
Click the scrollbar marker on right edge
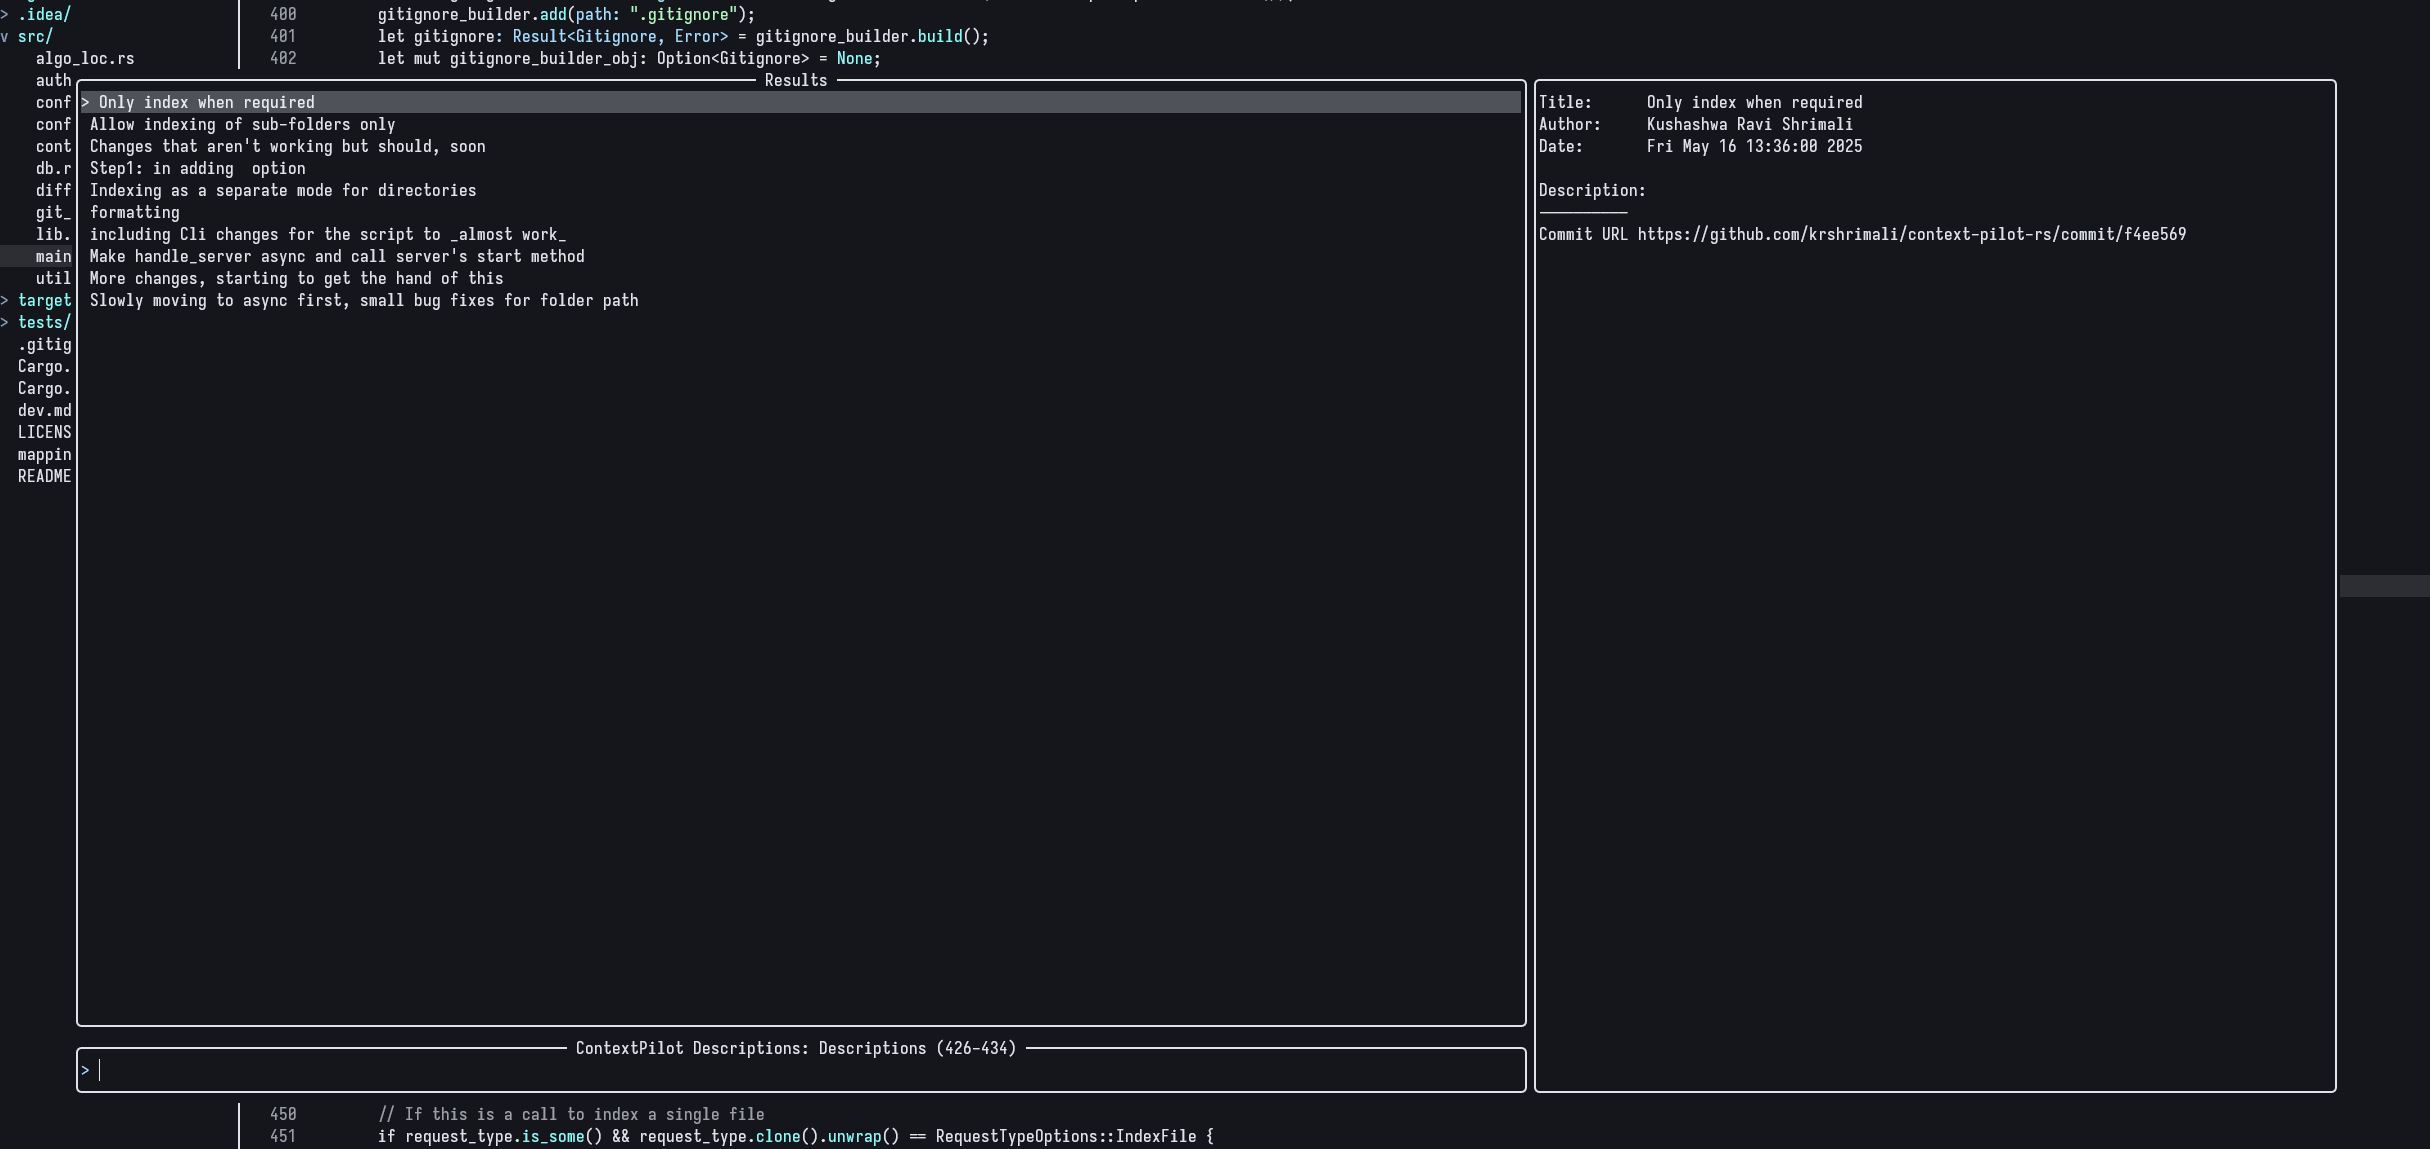[x=2384, y=586]
